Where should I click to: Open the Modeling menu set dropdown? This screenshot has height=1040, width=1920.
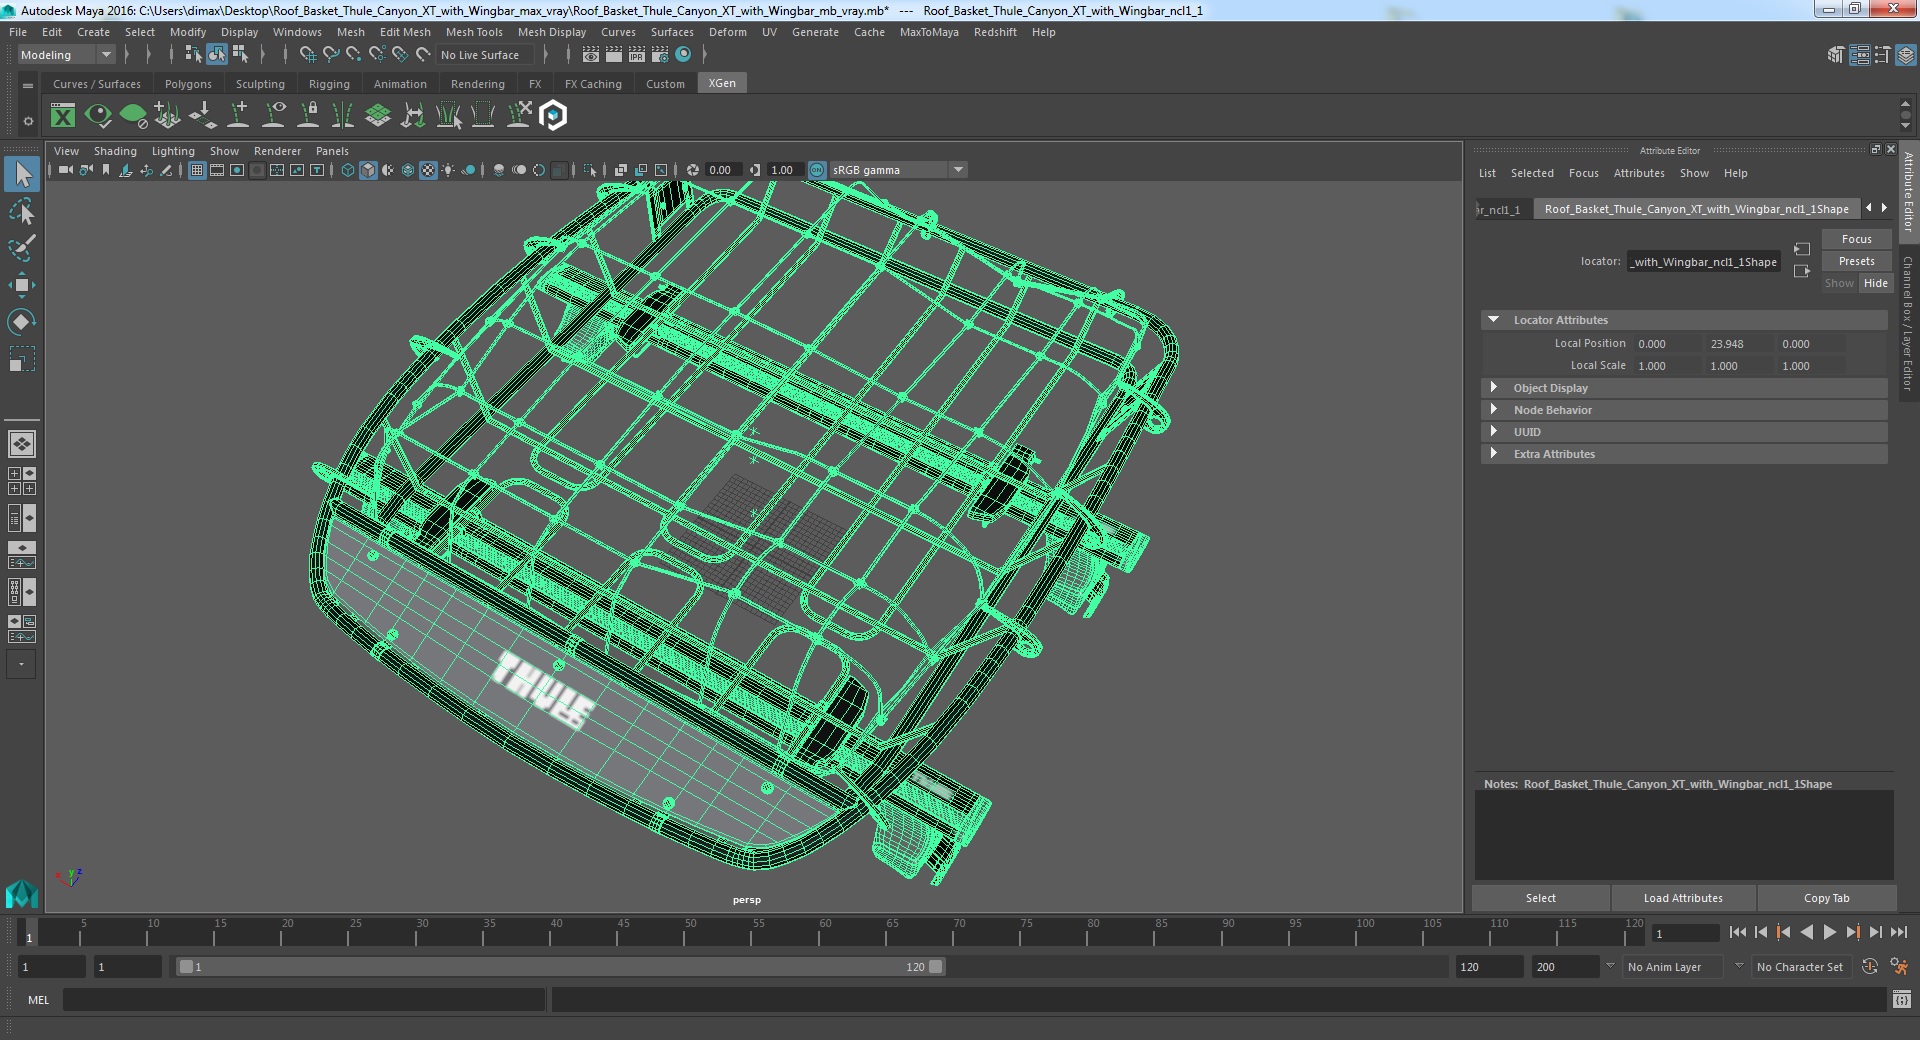point(66,55)
